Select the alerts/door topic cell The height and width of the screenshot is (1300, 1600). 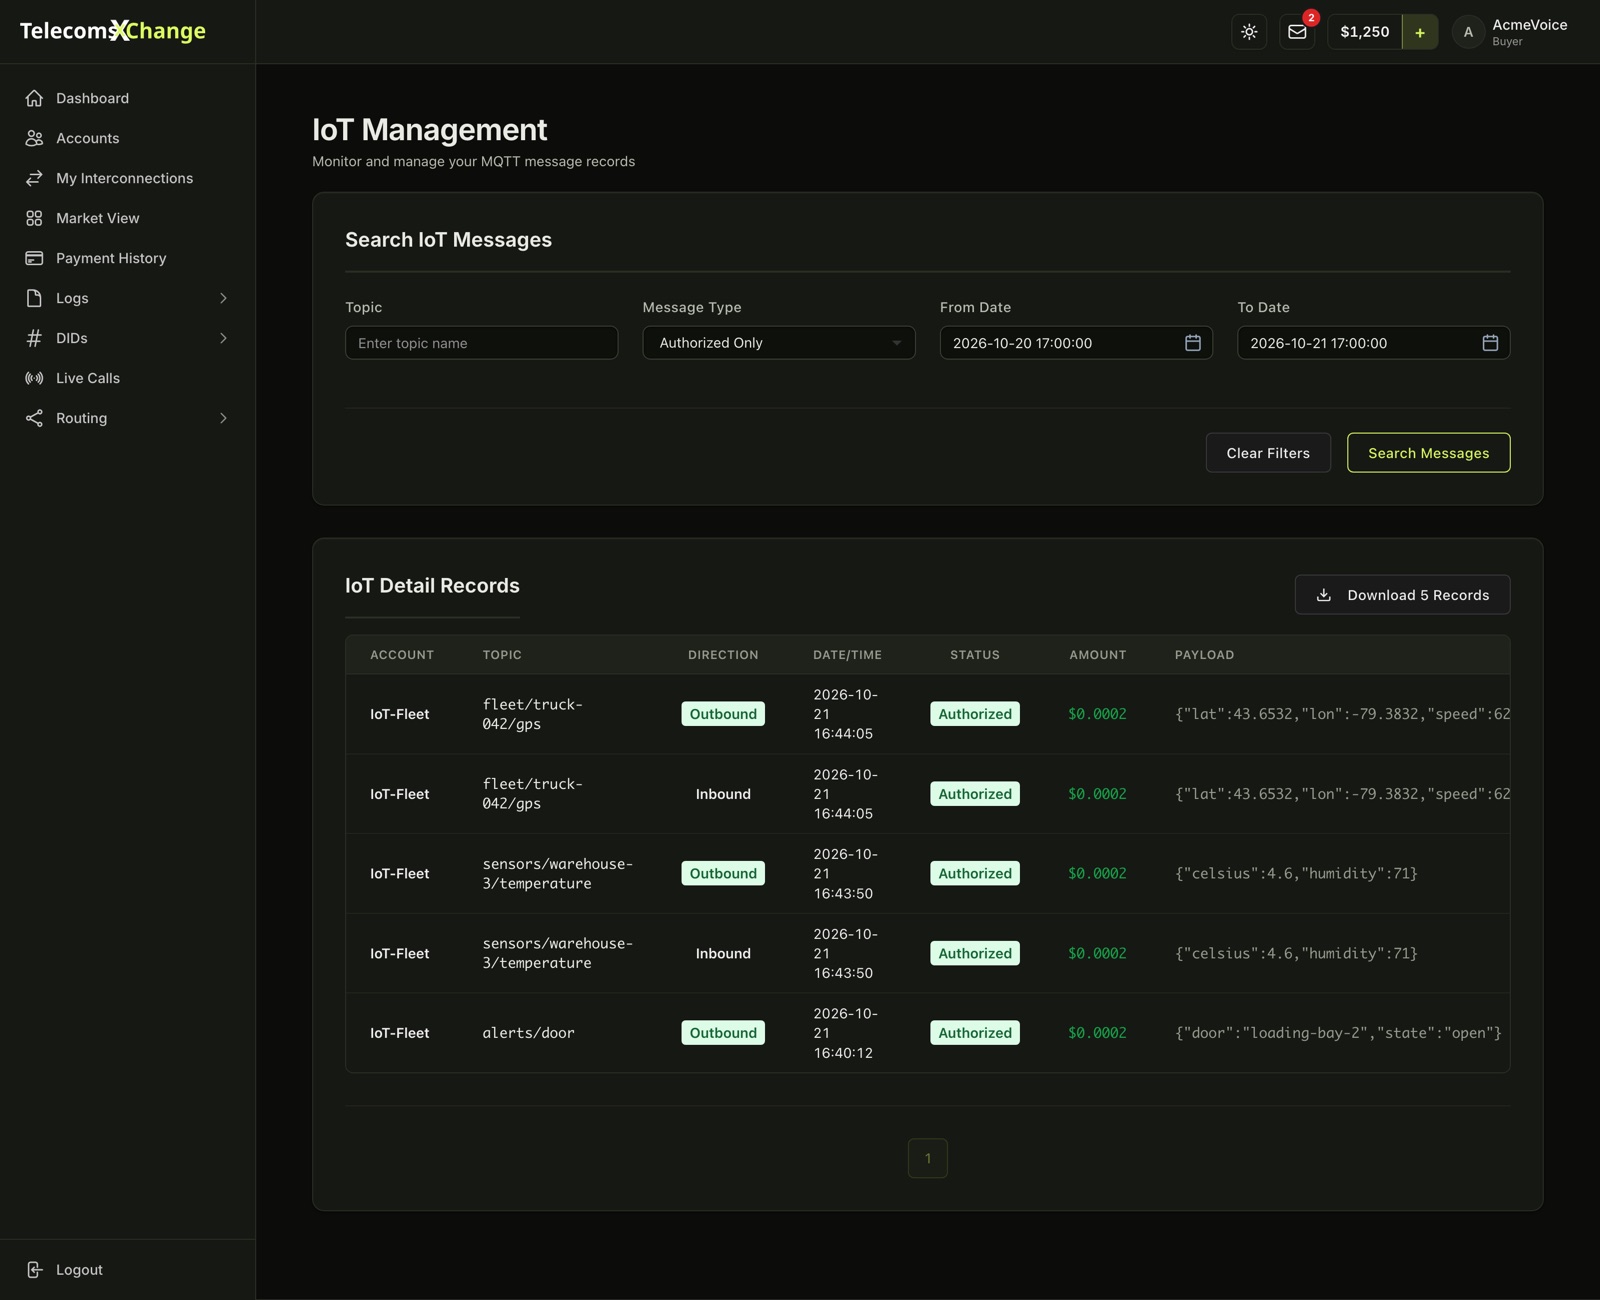[528, 1033]
